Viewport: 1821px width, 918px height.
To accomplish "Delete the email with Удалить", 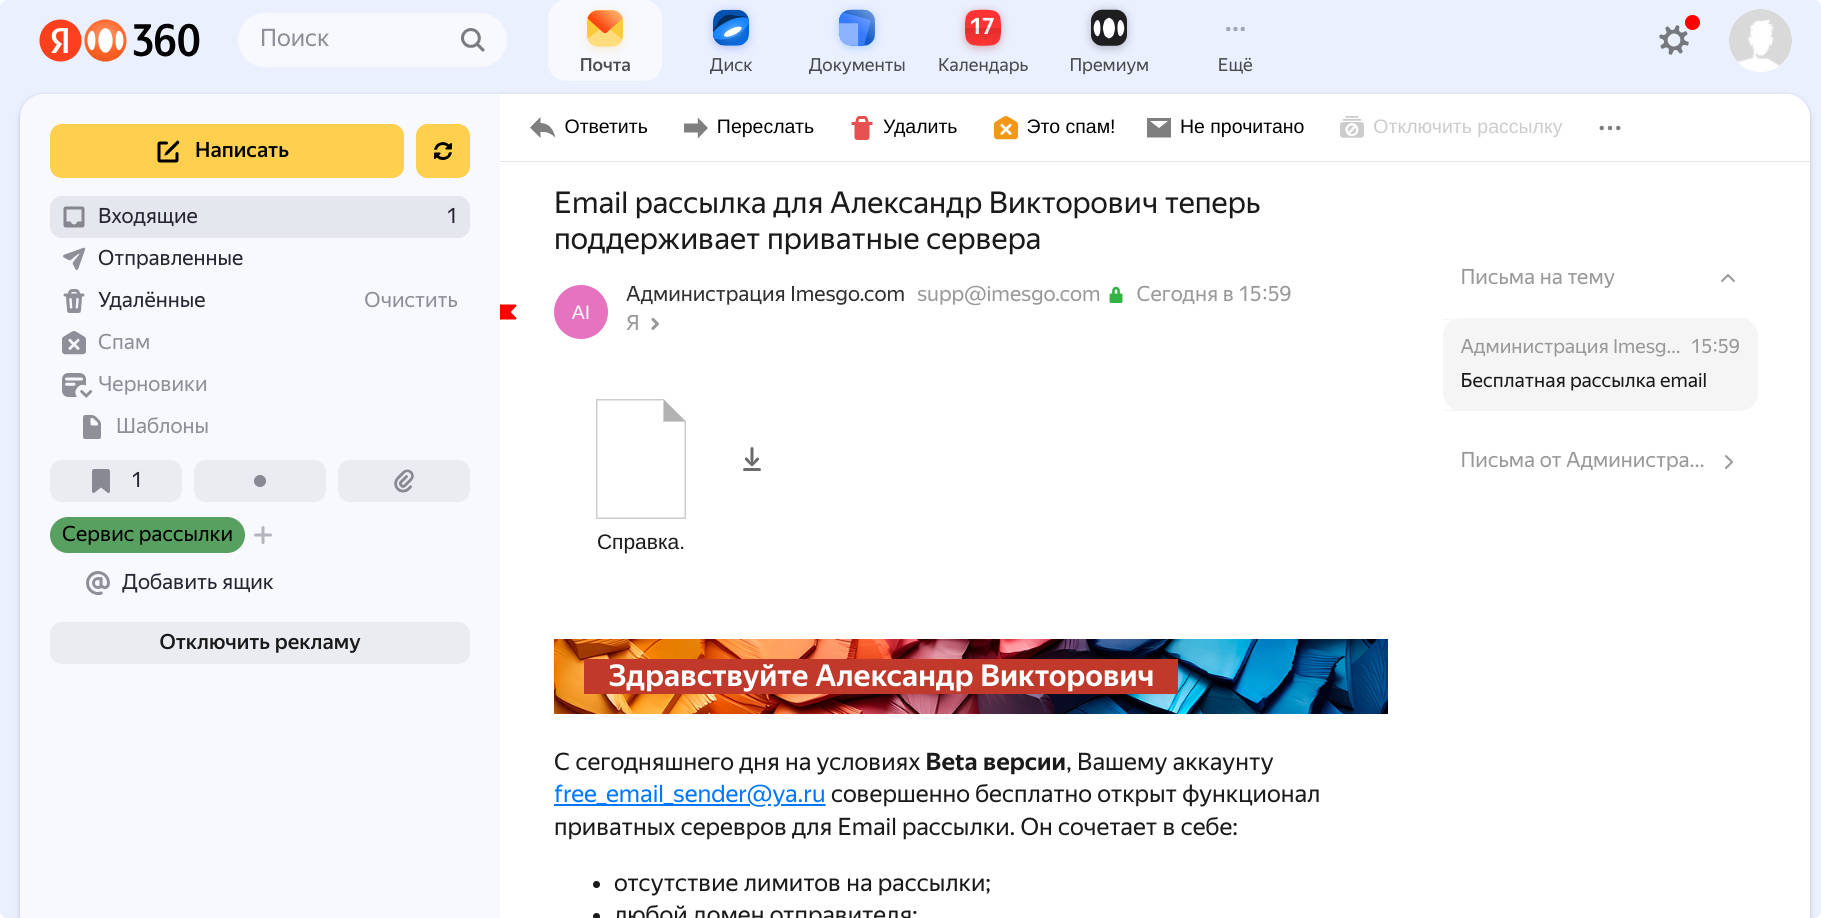I will (904, 127).
